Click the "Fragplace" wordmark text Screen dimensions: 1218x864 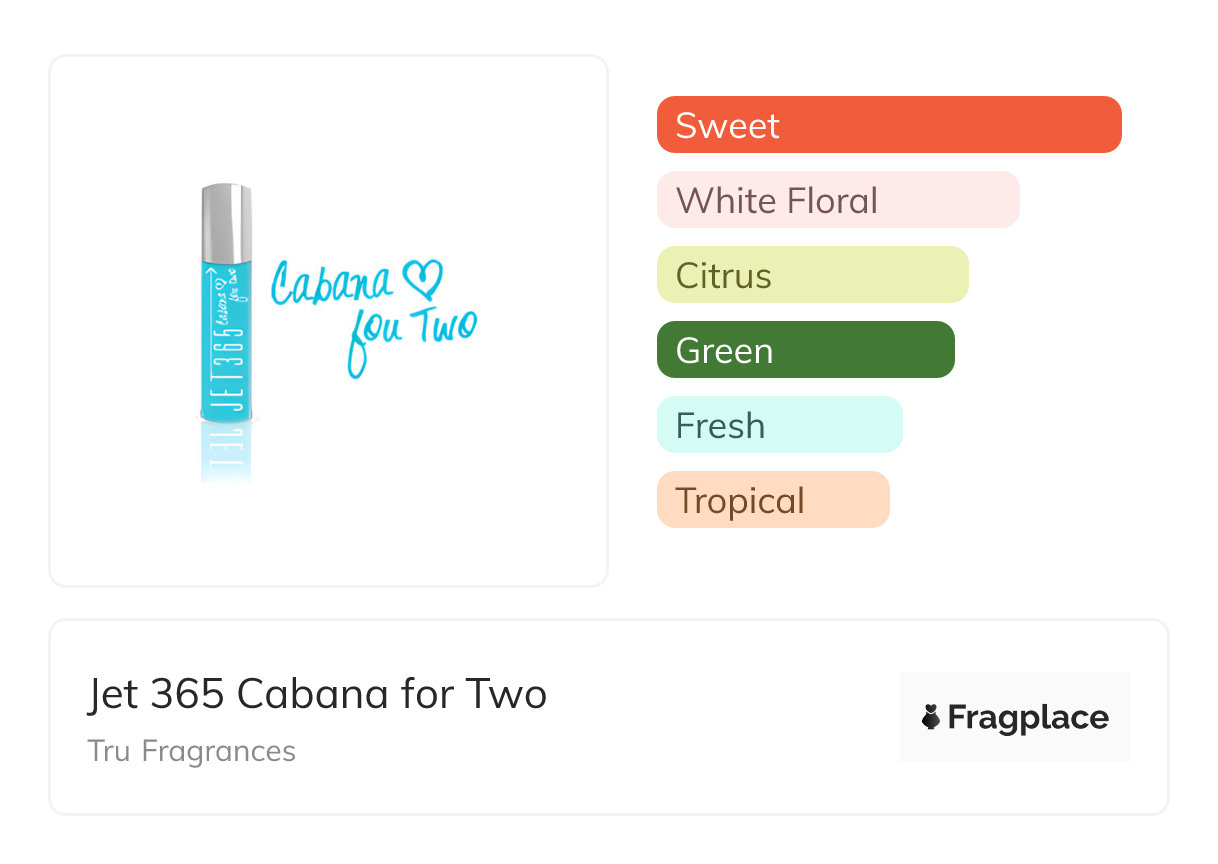(1028, 718)
